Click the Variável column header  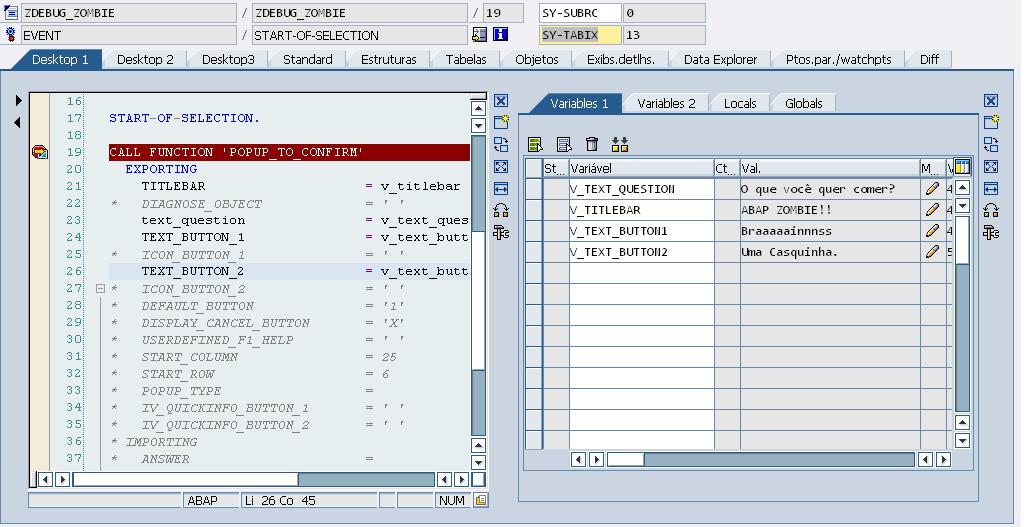640,168
